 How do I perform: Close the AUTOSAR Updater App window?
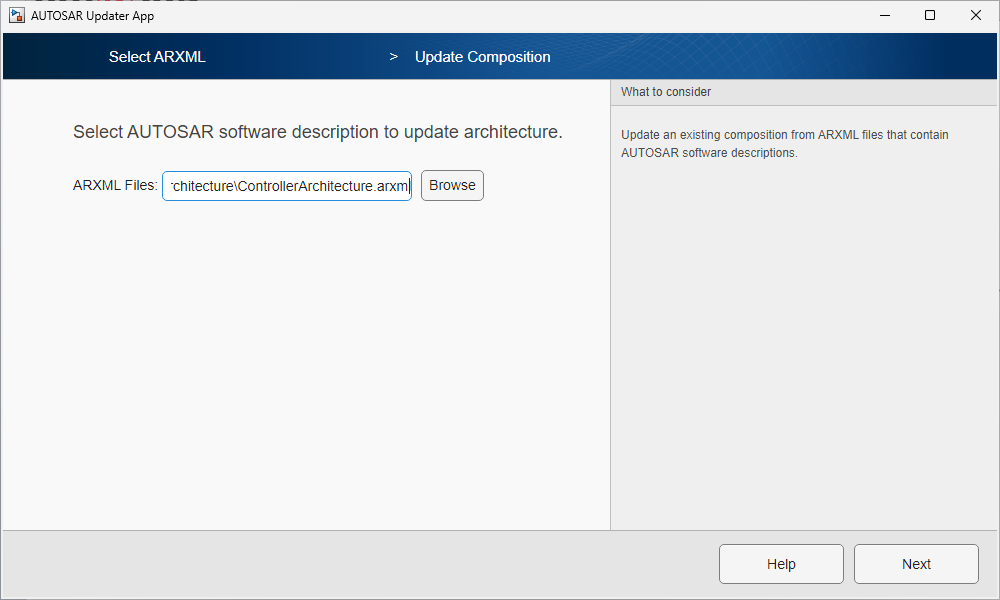(x=976, y=15)
